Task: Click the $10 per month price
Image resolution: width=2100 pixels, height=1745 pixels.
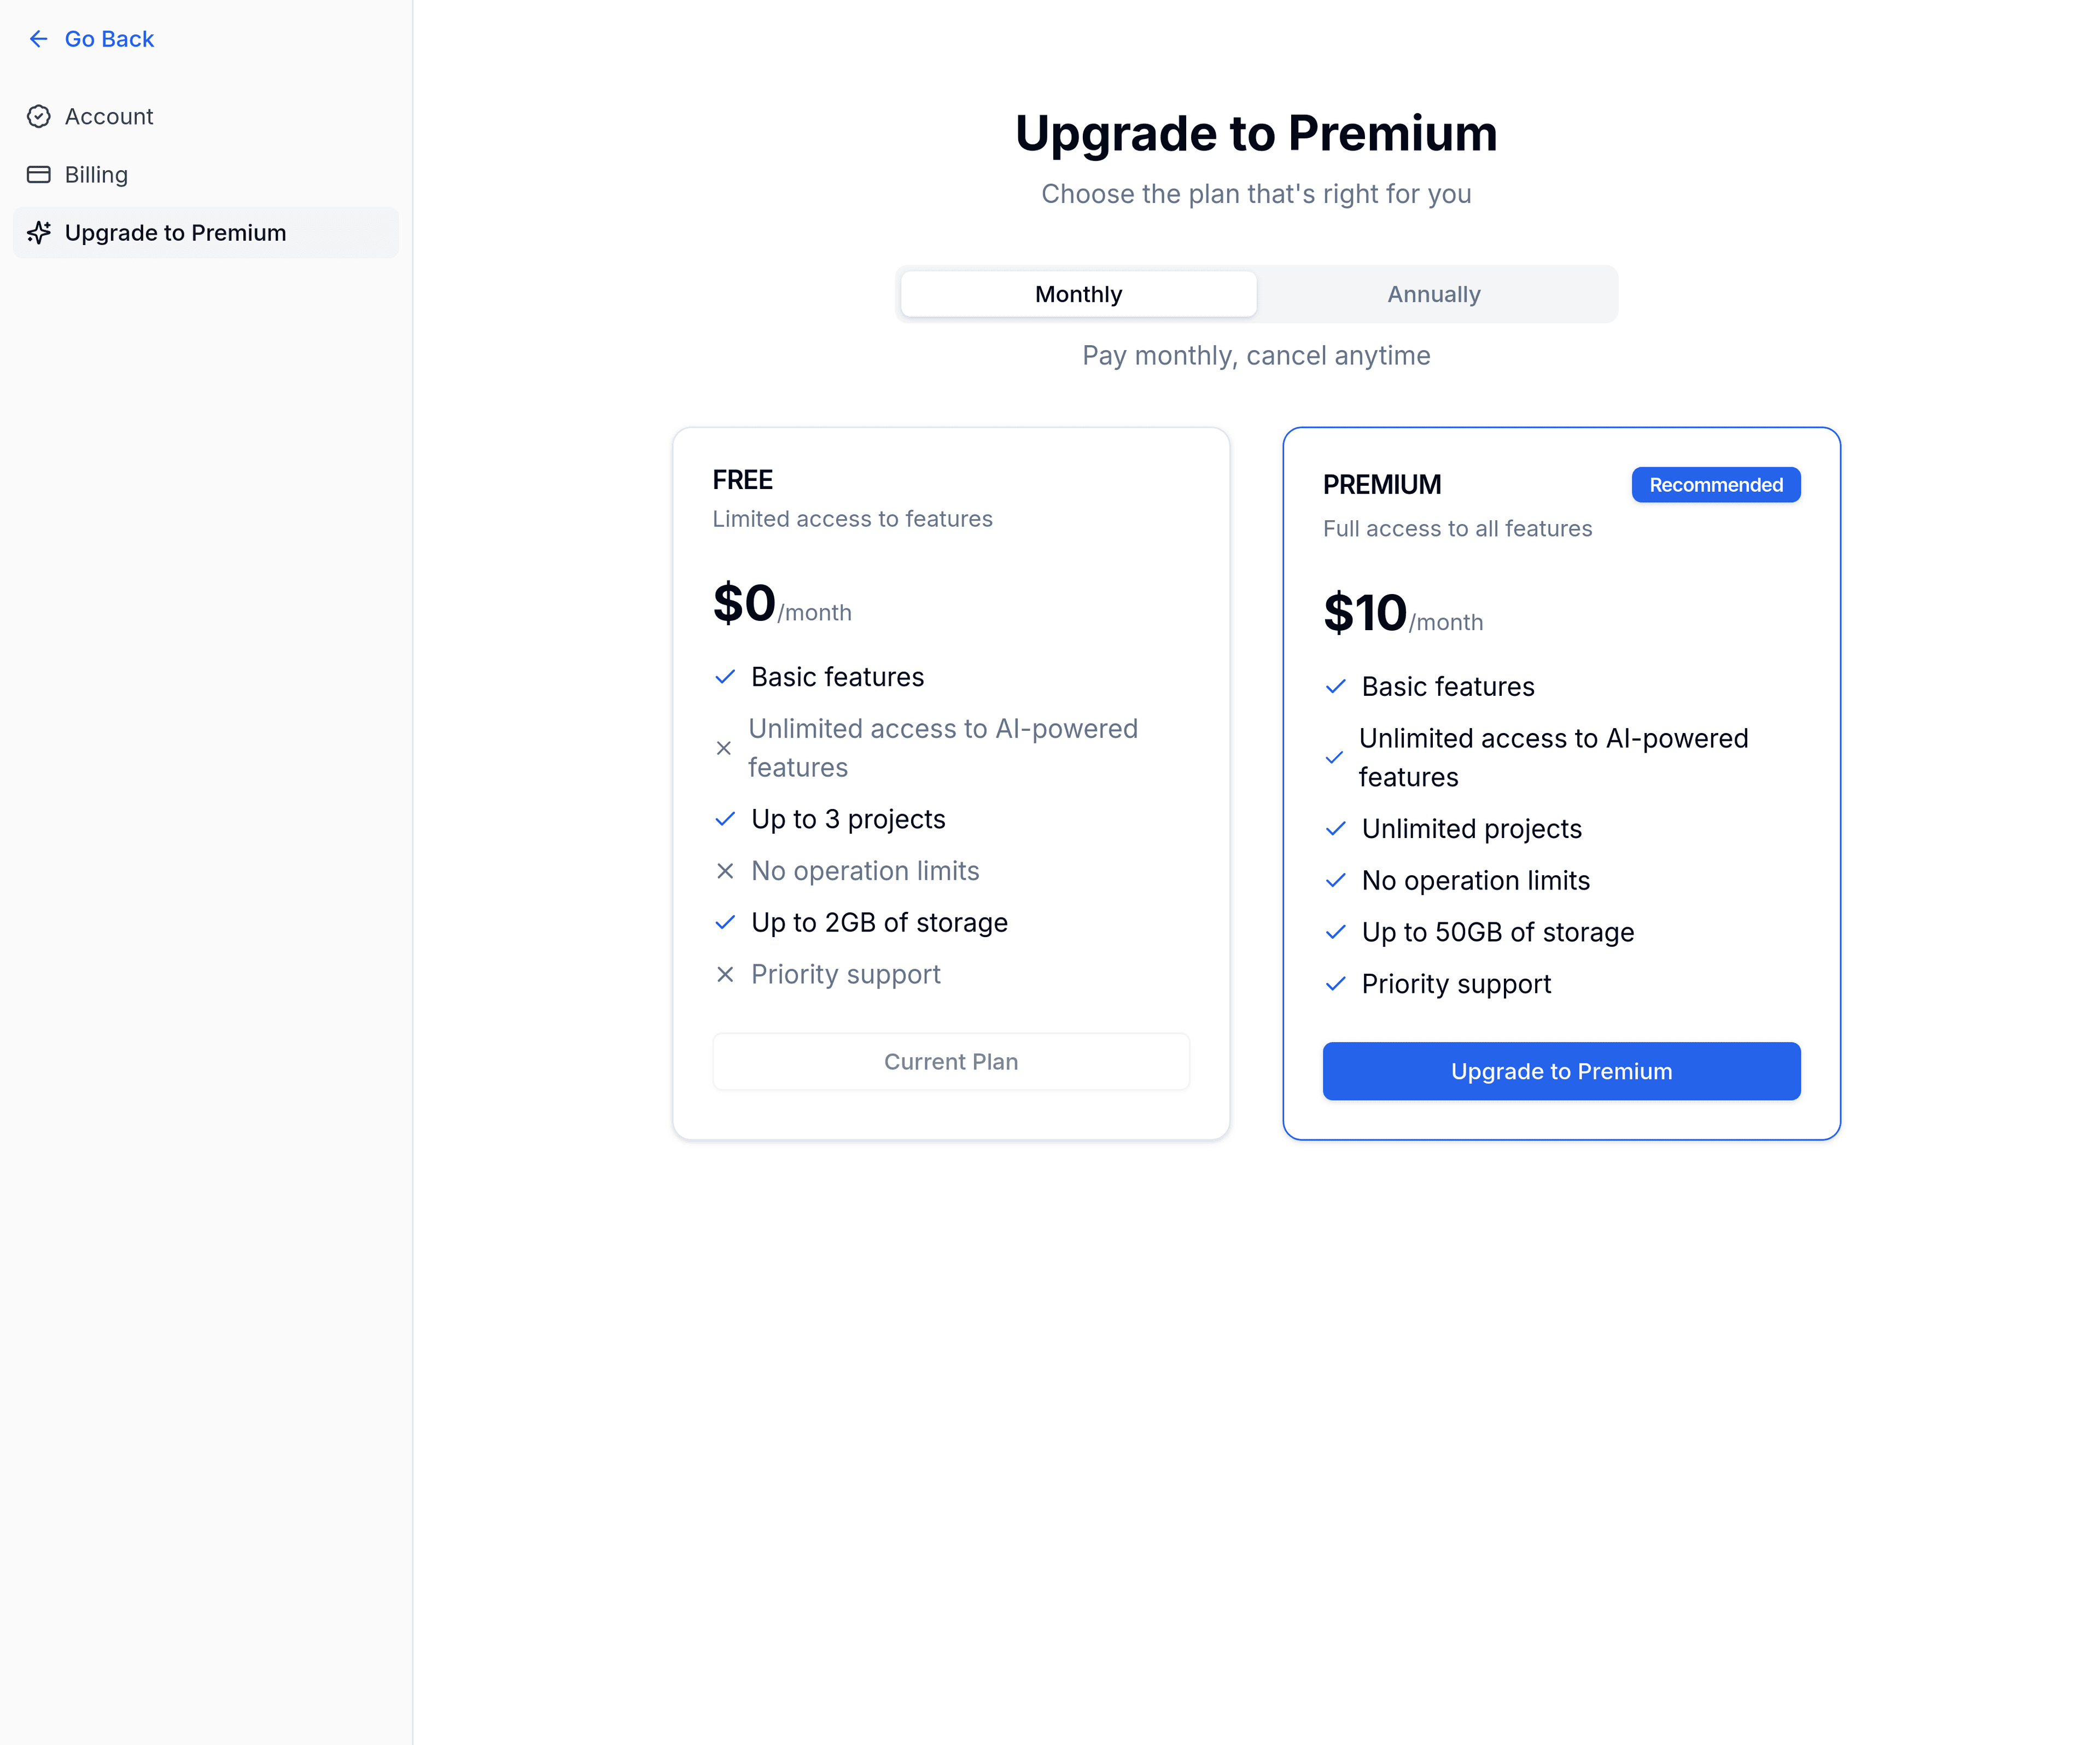Action: tap(1402, 613)
